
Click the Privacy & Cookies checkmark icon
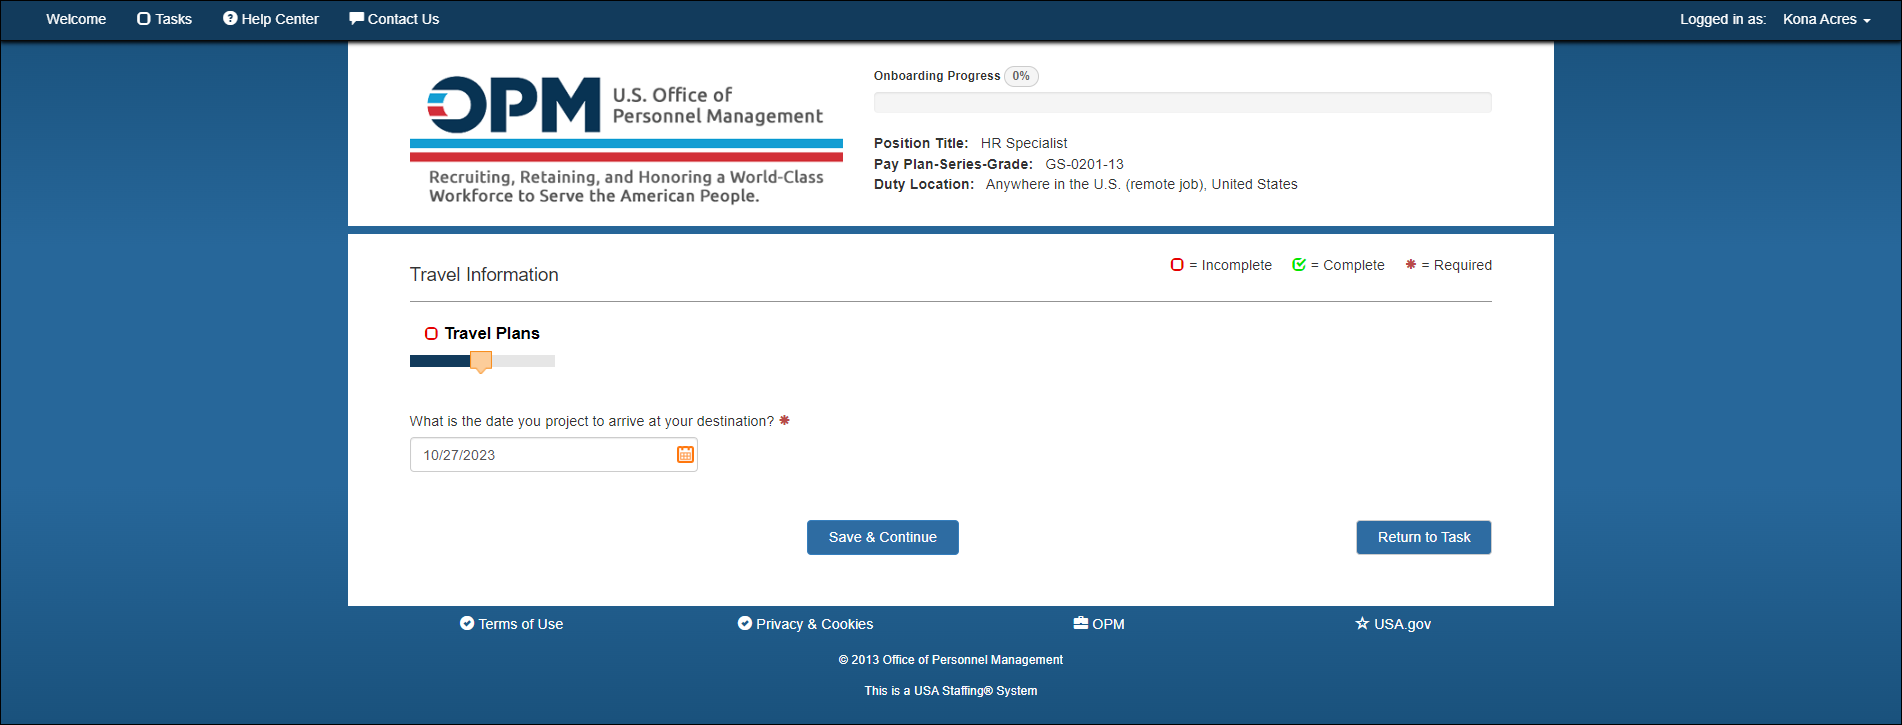point(745,623)
